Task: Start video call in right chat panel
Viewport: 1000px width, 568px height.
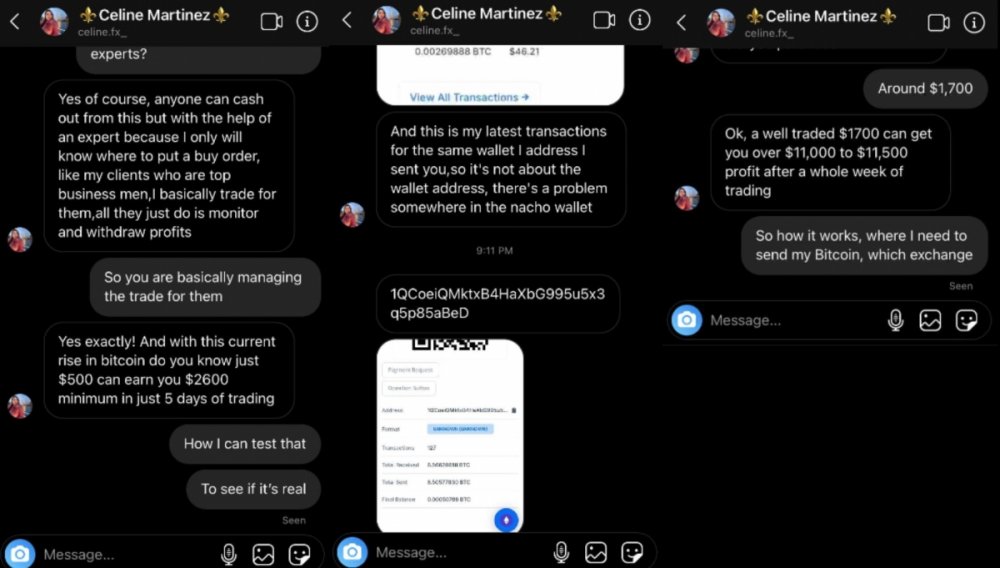Action: click(938, 23)
